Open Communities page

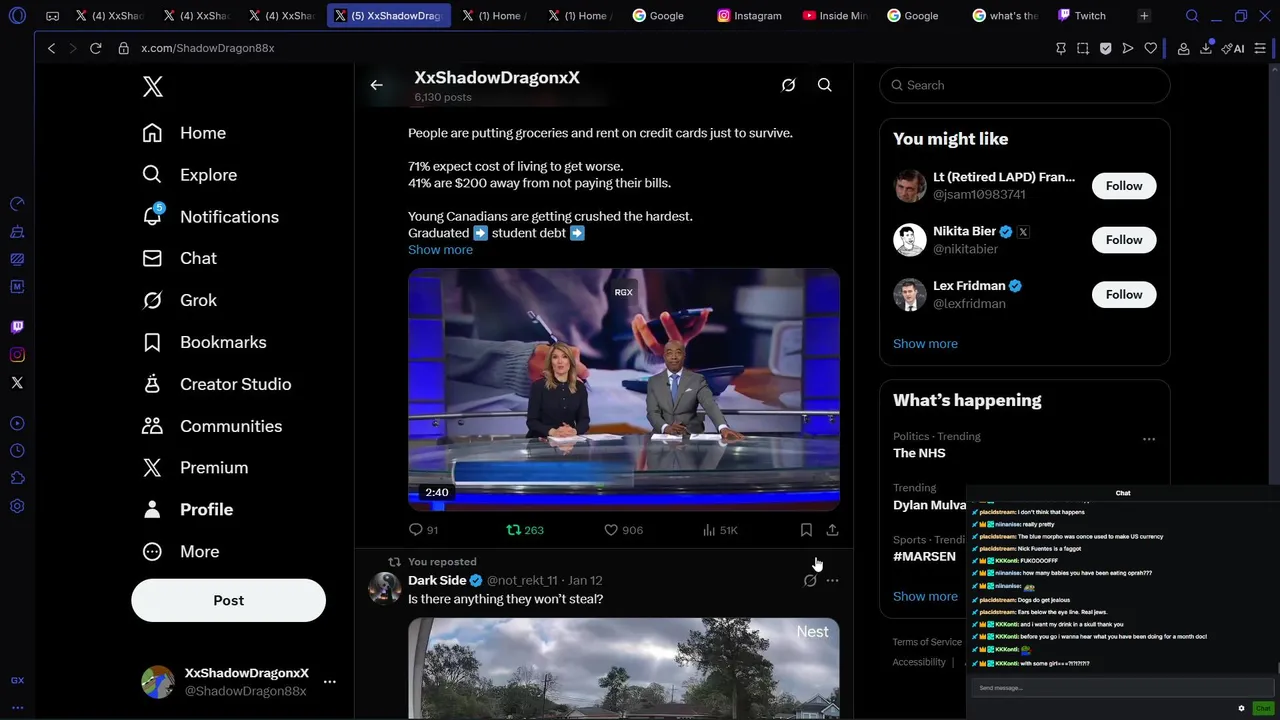click(x=212, y=426)
